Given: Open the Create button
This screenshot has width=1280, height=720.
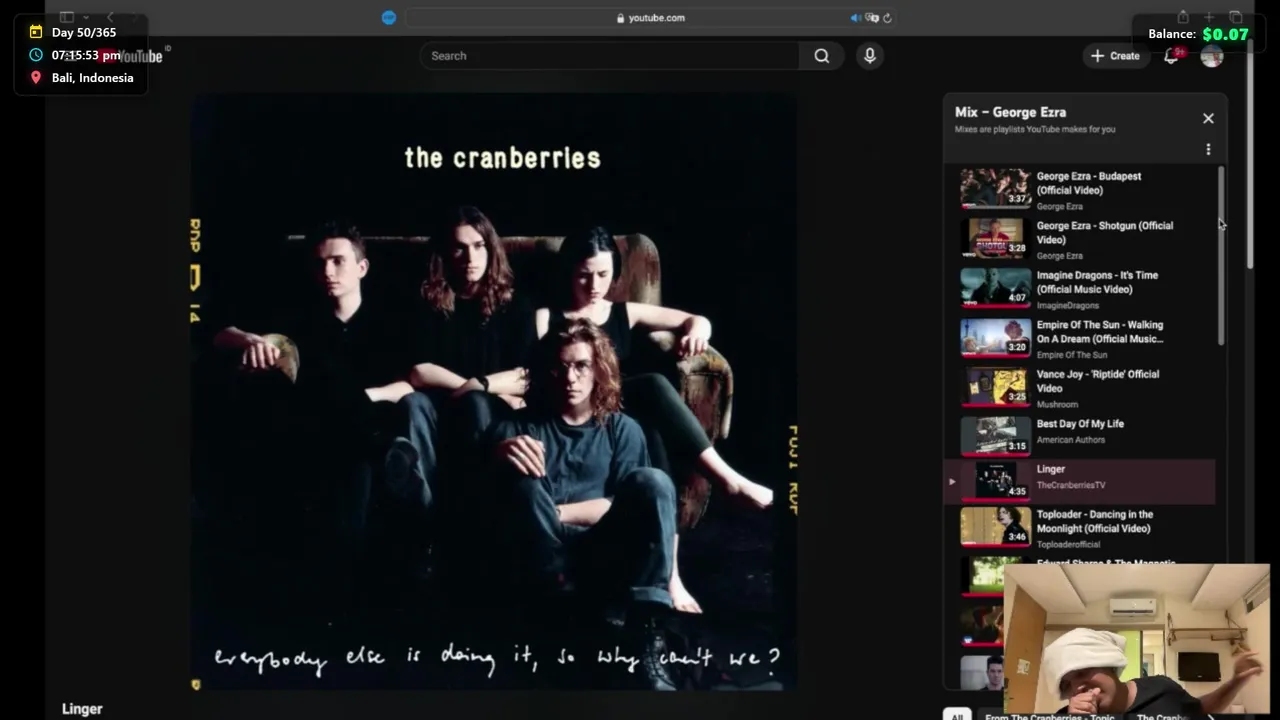Looking at the screenshot, I should point(1115,56).
